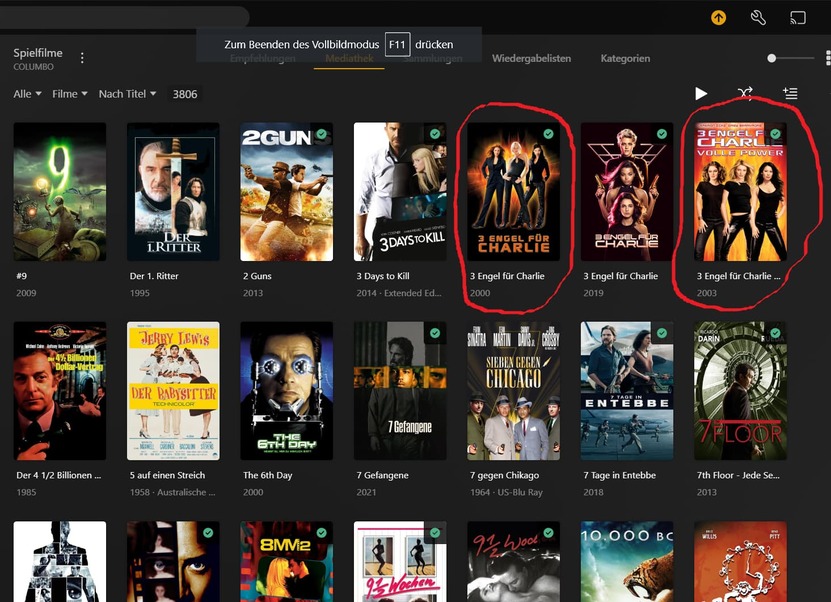Click the orange upload arrow icon
This screenshot has height=602, width=831.
coord(718,17)
